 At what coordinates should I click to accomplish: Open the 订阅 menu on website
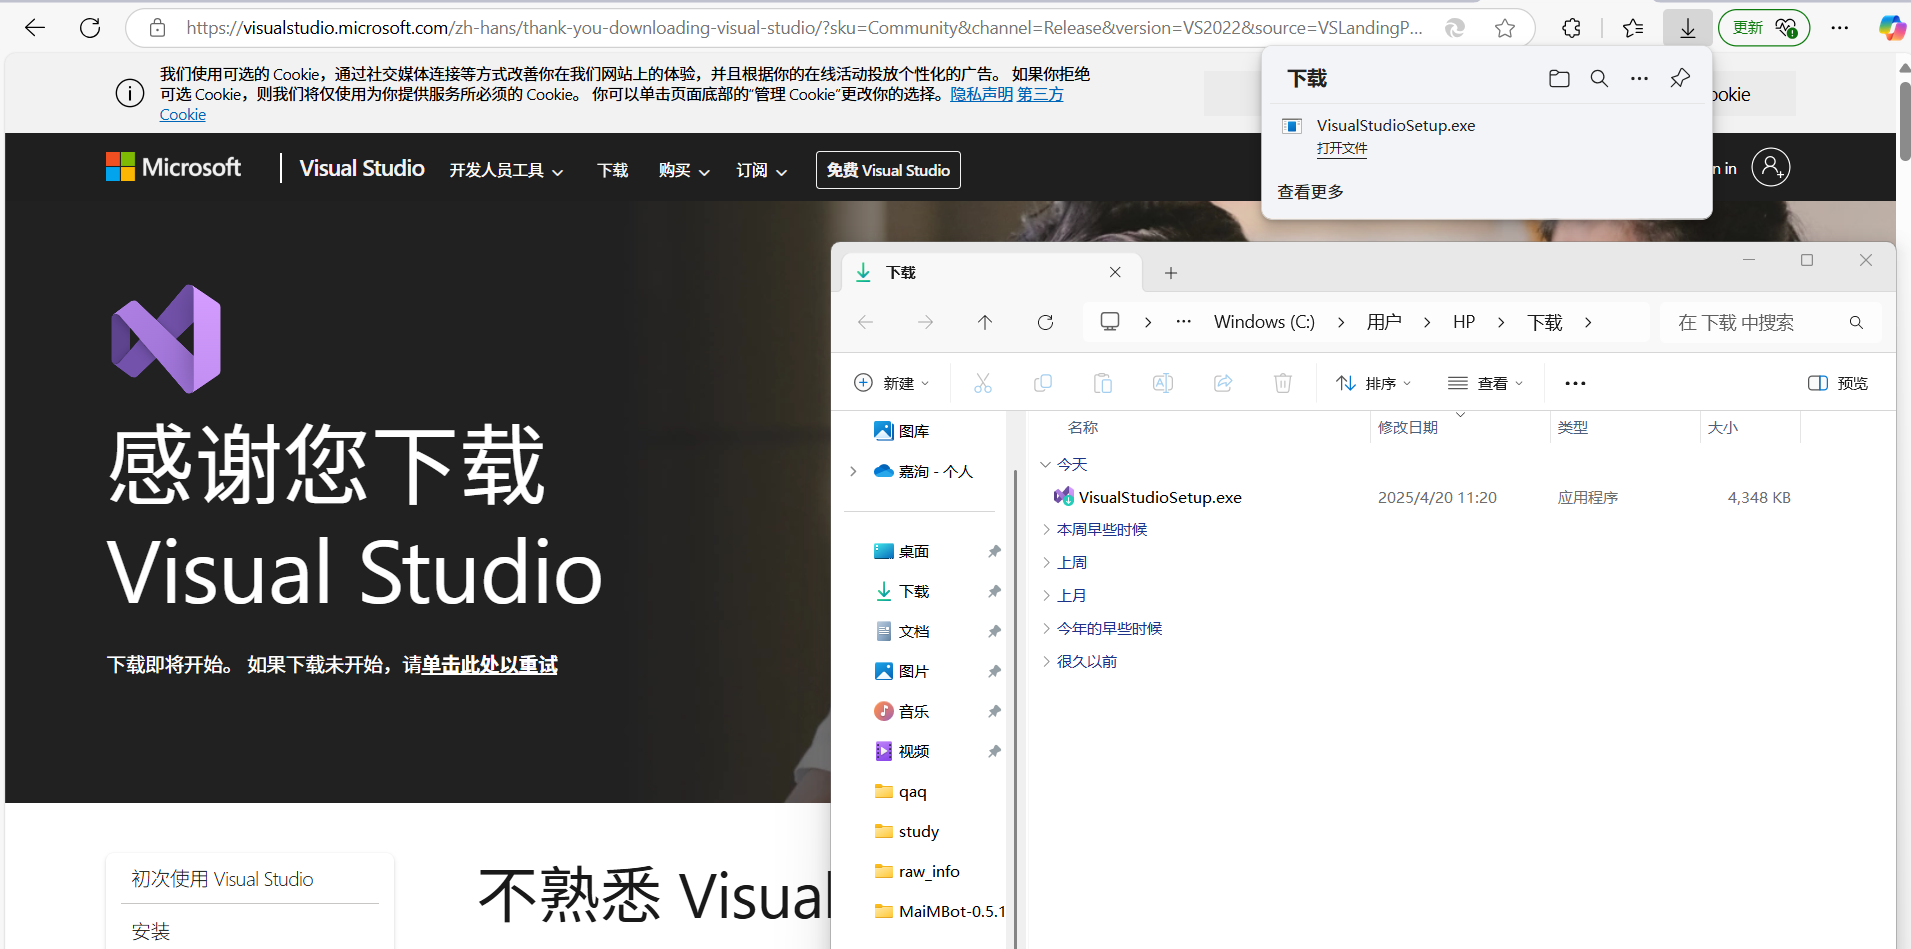[x=761, y=170]
